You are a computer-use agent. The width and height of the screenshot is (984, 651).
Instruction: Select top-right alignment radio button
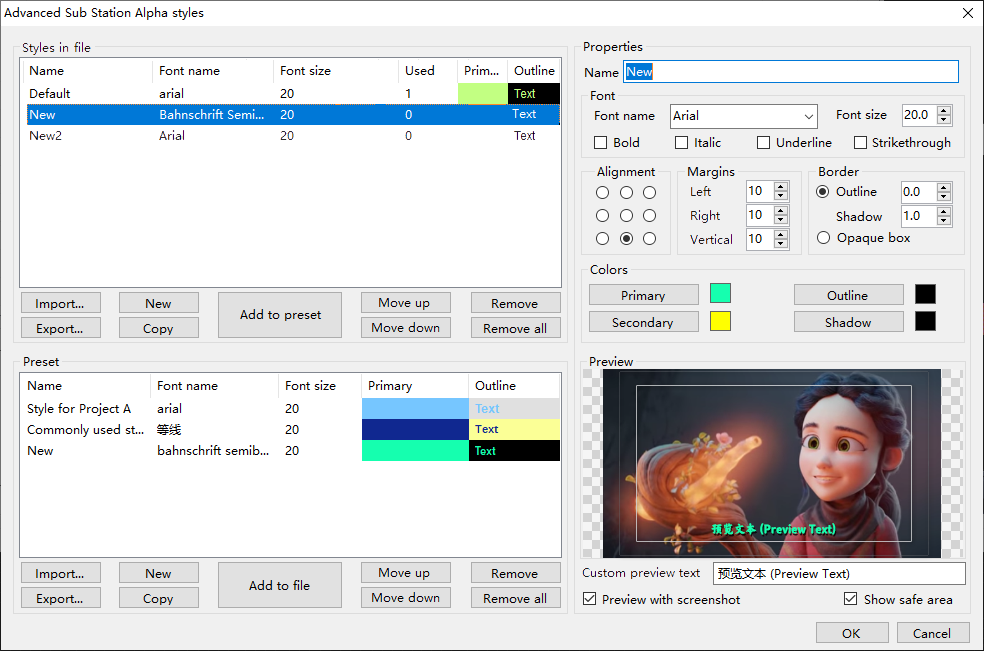click(650, 192)
